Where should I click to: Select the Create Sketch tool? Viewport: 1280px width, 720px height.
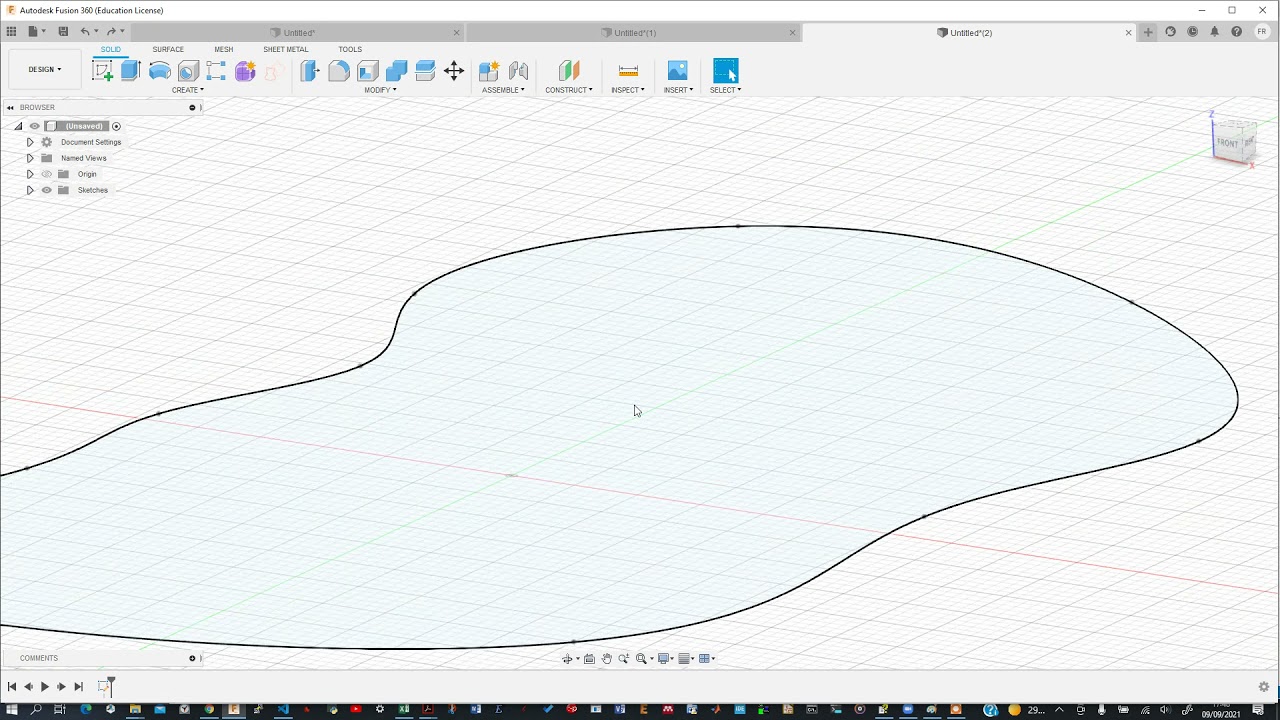coord(102,71)
